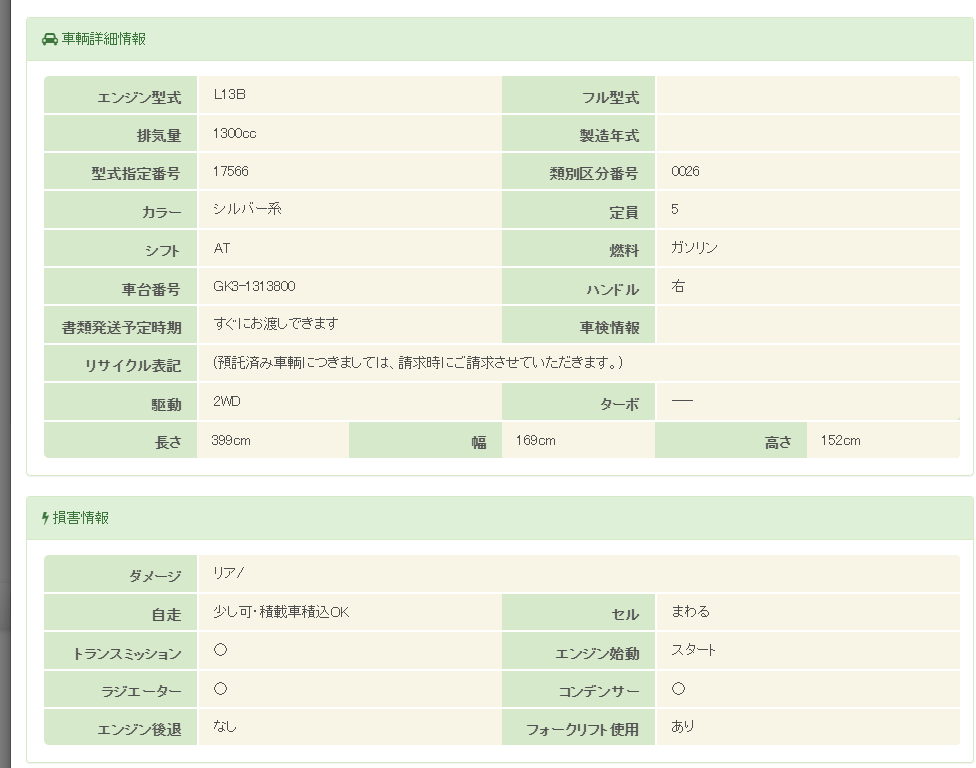976x768 pixels.
Task: Click the classification number 0026
Action: click(685, 171)
